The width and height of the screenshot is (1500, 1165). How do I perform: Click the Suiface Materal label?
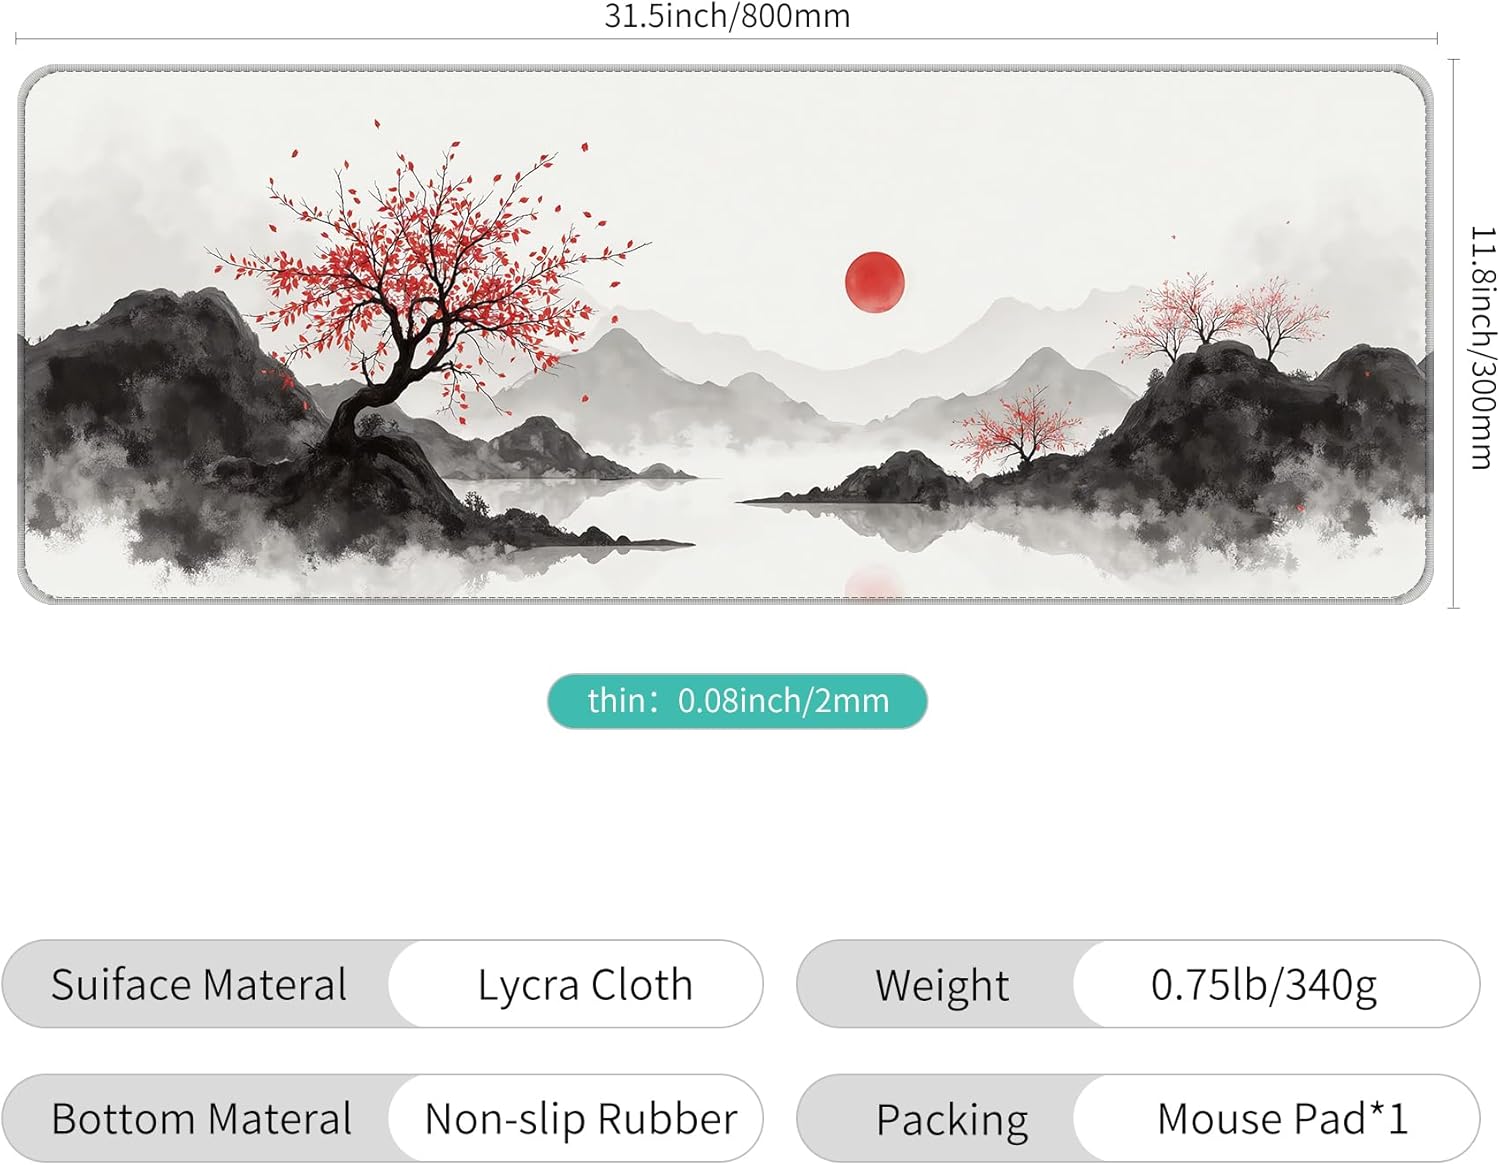[x=199, y=984]
